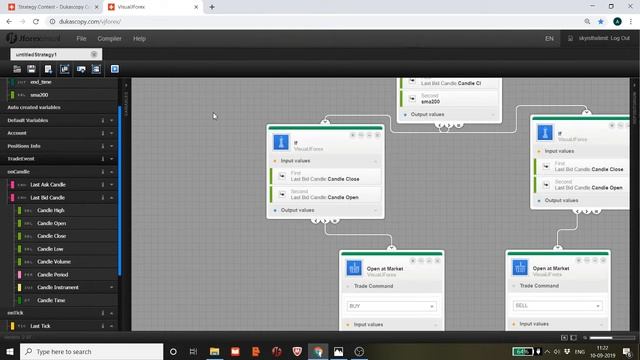Expand the Default Variables section
This screenshot has height=360, width=640.
(x=111, y=120)
